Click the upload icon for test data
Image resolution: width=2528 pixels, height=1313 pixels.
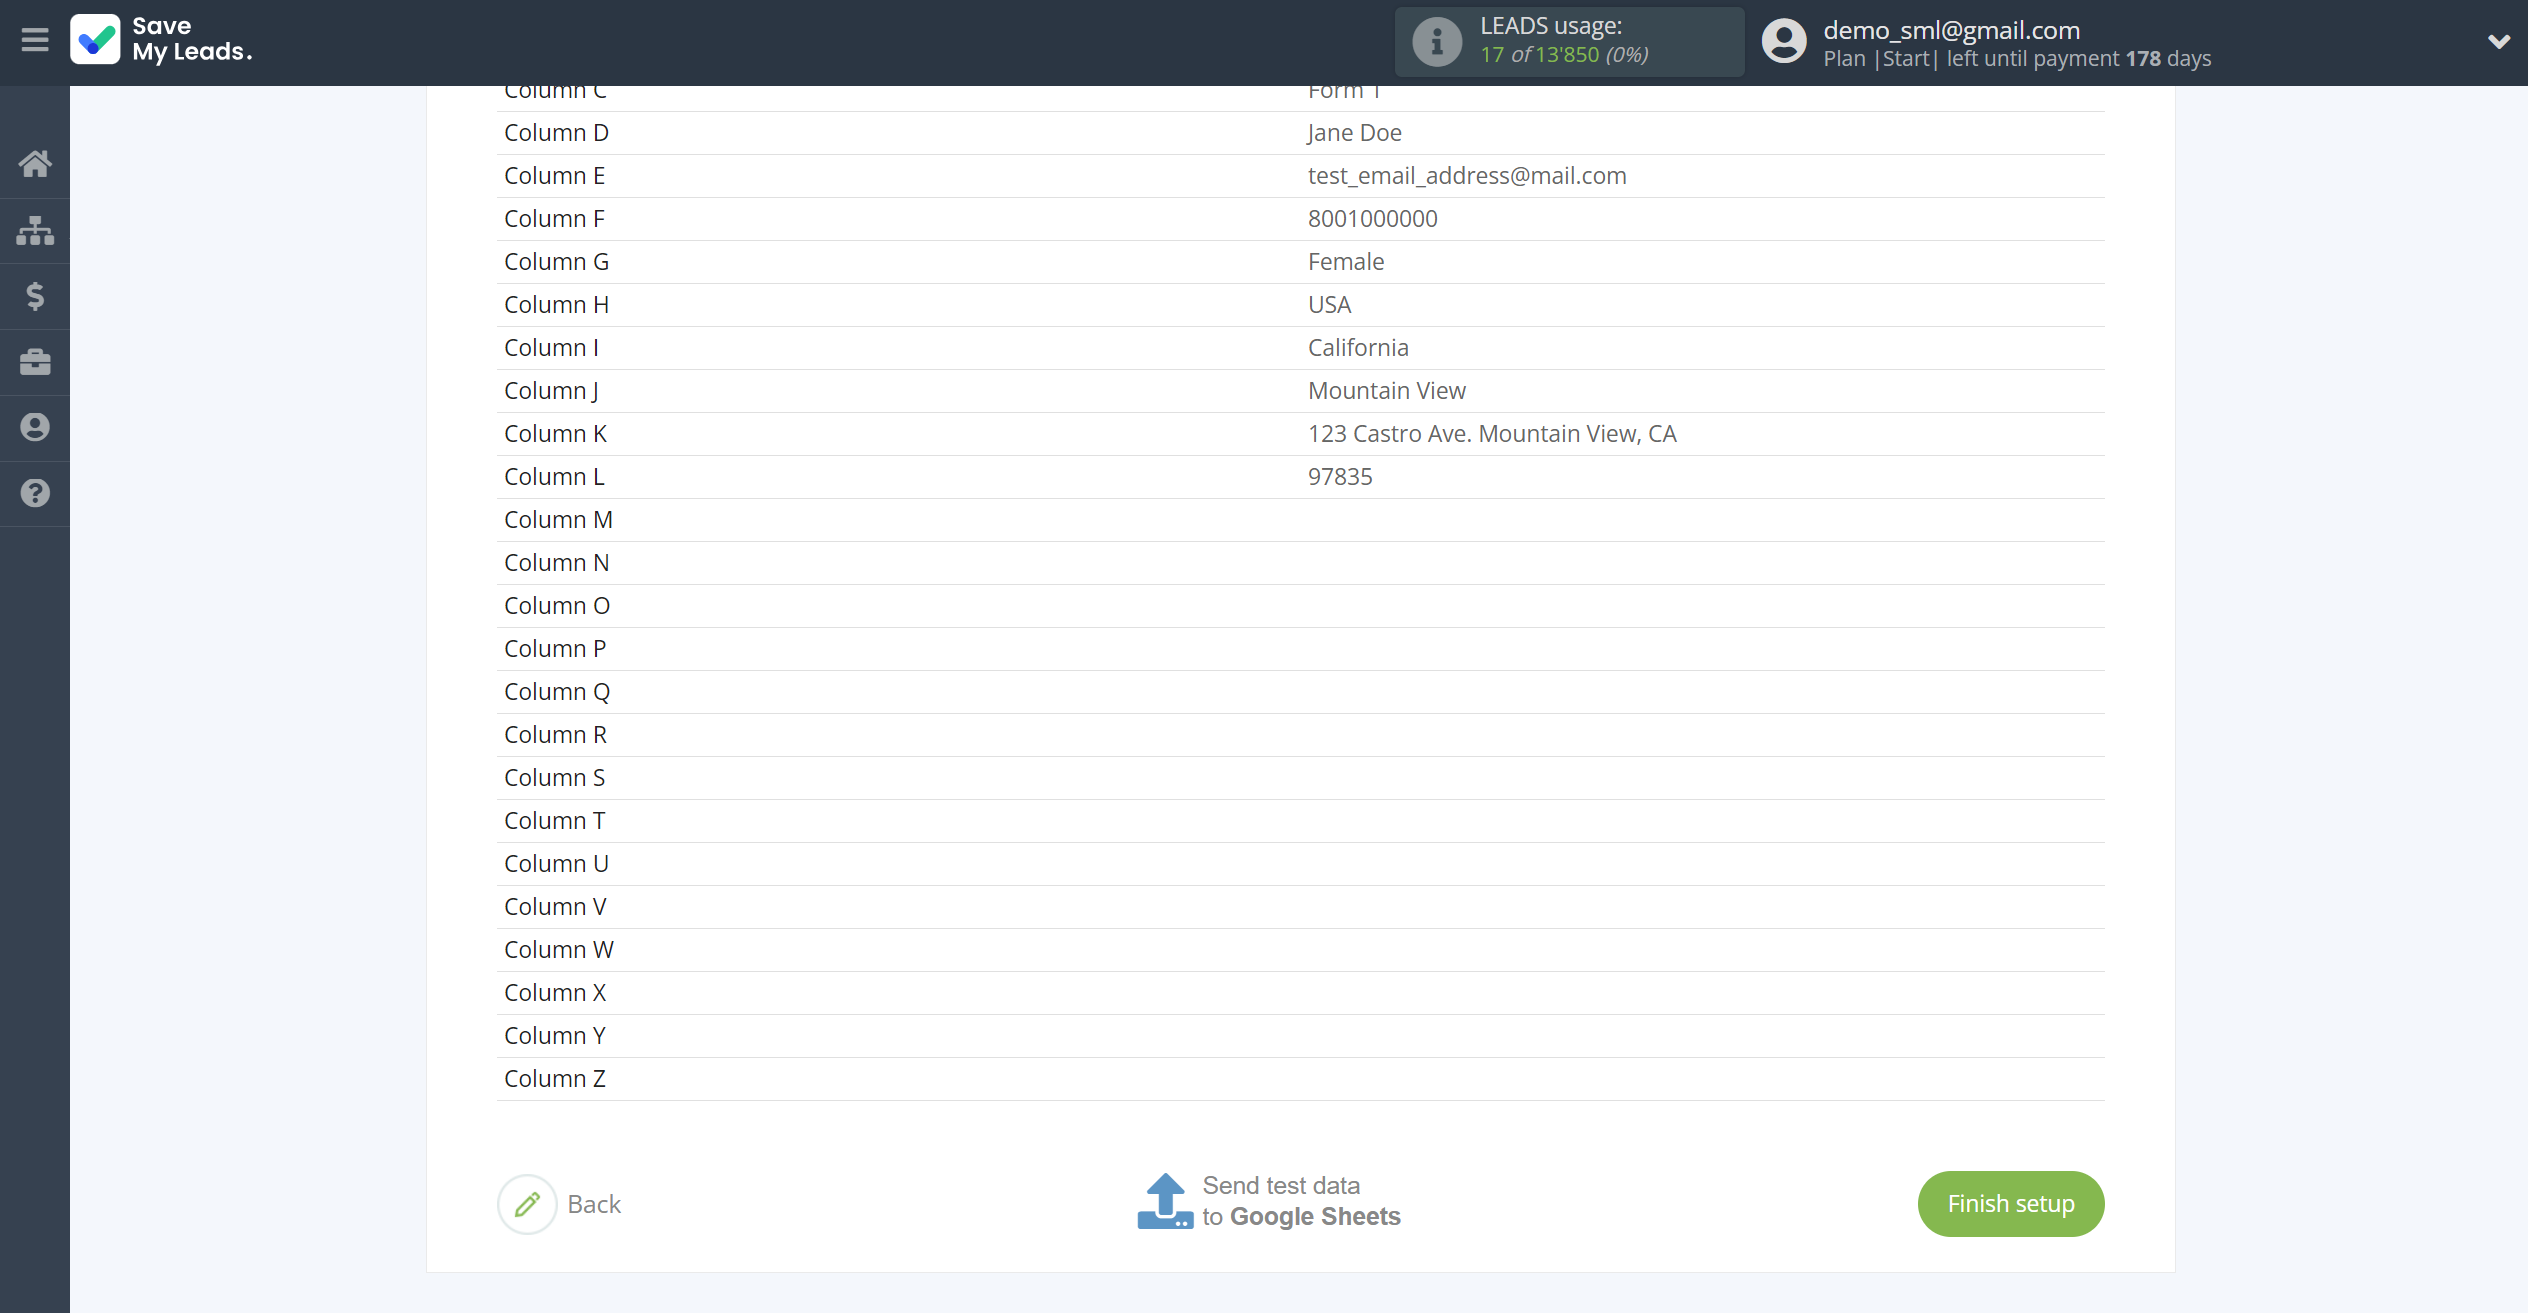click(x=1165, y=1201)
